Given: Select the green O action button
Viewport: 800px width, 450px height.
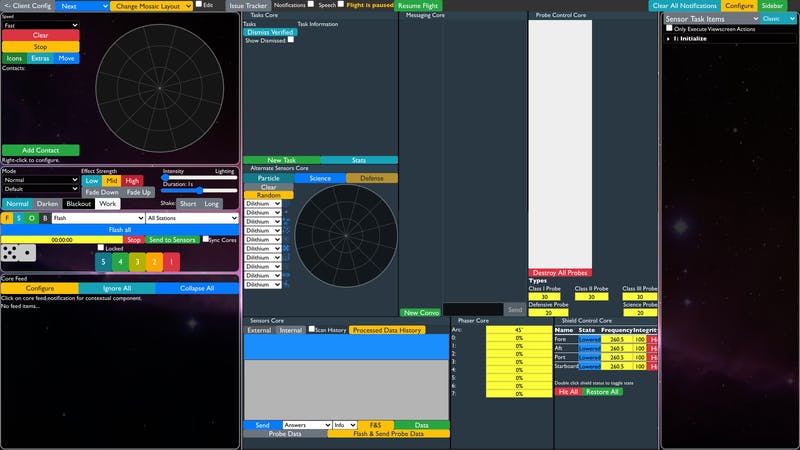Looking at the screenshot, I should pos(32,218).
